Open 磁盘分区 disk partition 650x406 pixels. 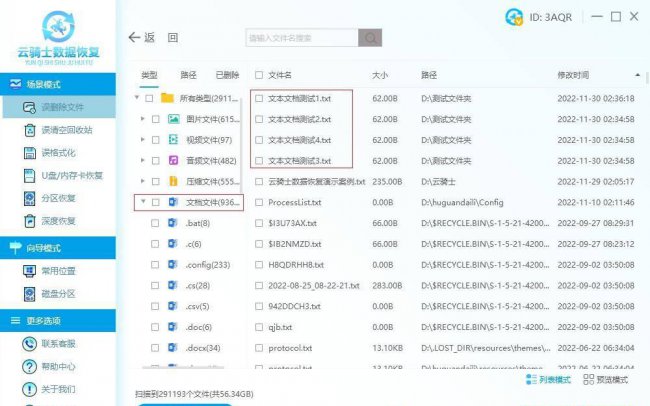50,294
